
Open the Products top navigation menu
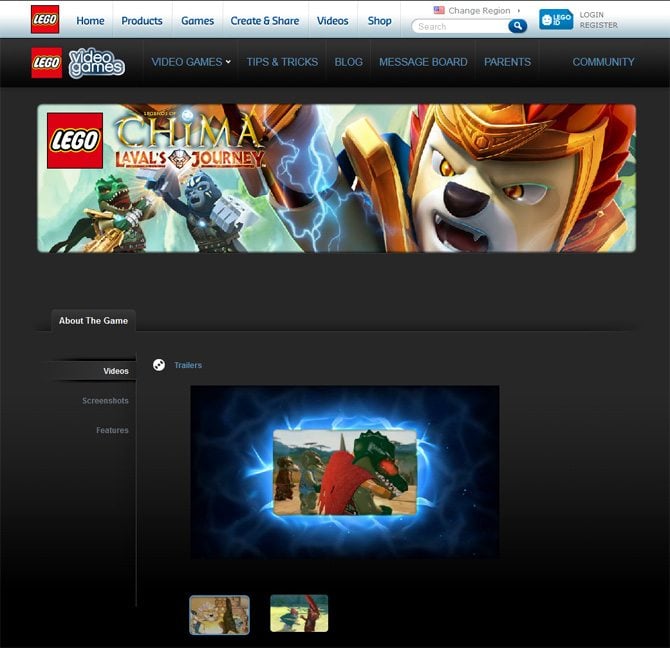142,20
